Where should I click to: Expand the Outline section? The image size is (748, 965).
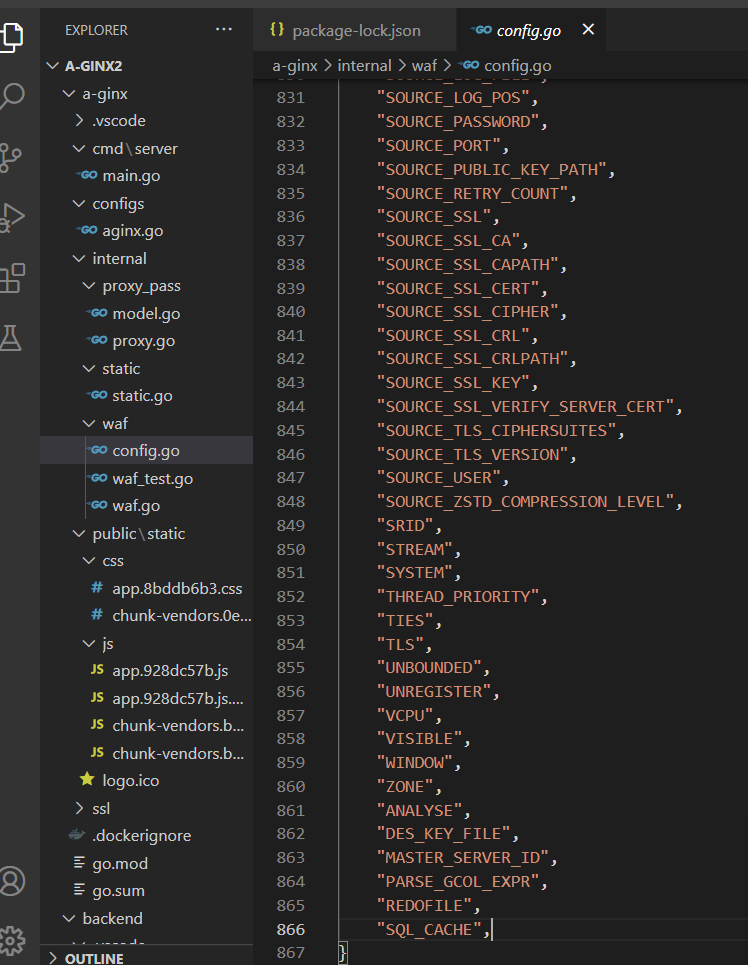click(x=94, y=958)
